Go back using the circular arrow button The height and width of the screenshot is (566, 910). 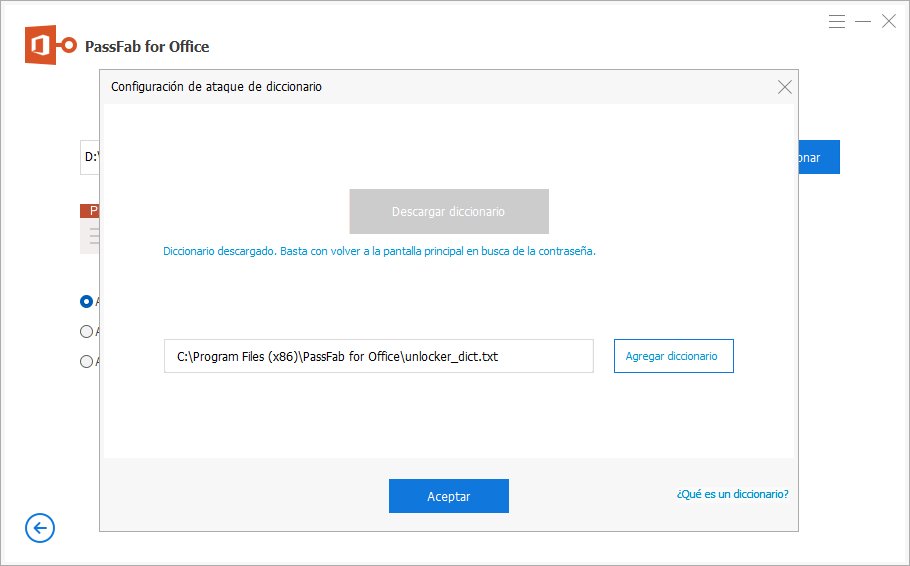tap(40, 528)
